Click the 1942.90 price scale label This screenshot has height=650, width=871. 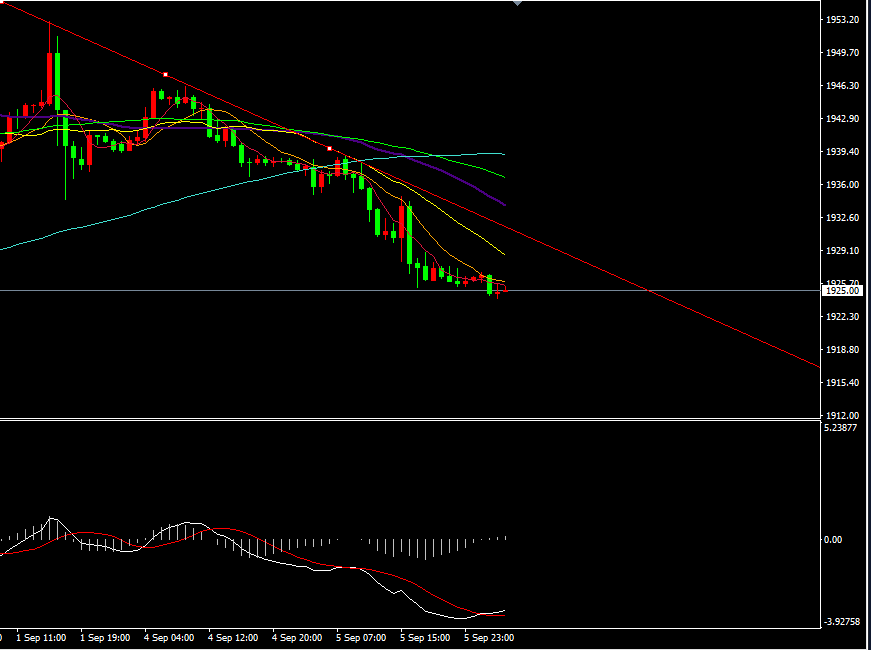click(843, 119)
